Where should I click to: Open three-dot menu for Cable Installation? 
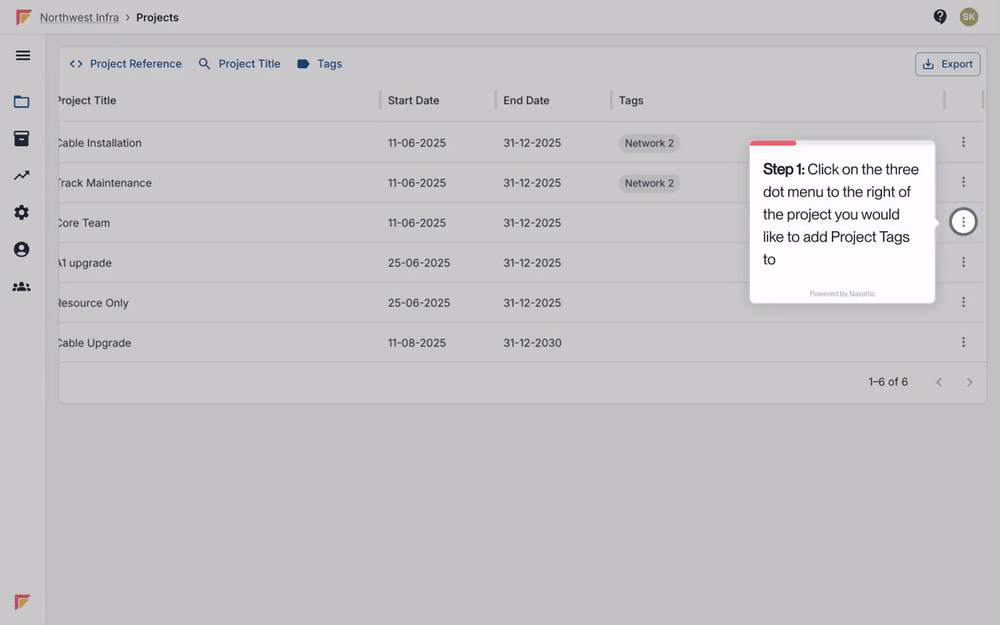point(963,142)
